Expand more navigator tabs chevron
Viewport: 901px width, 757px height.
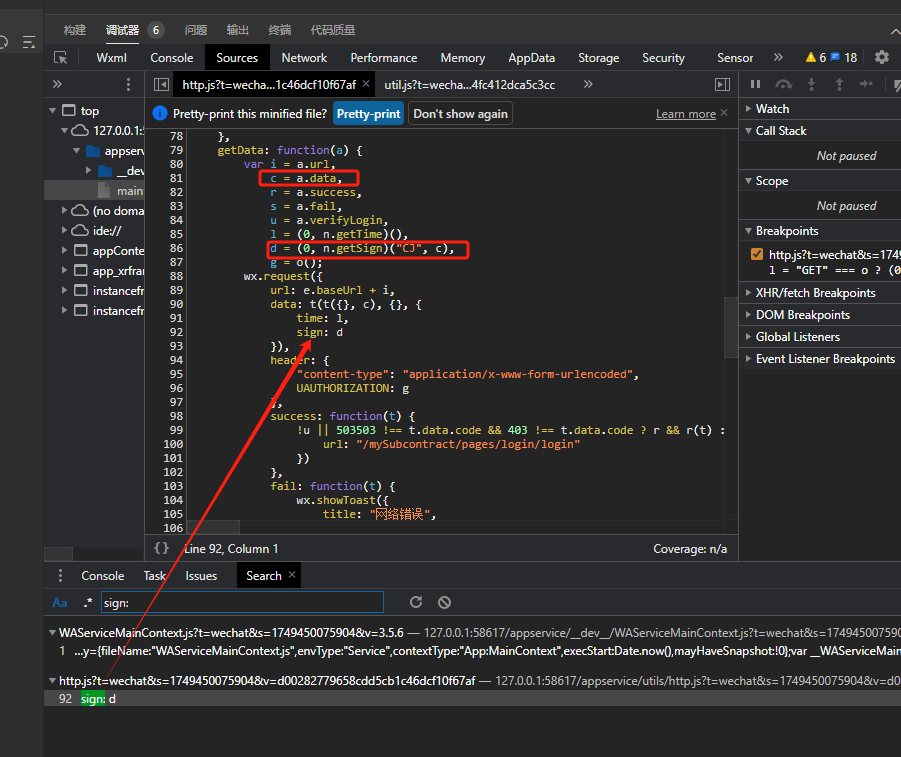pos(57,84)
